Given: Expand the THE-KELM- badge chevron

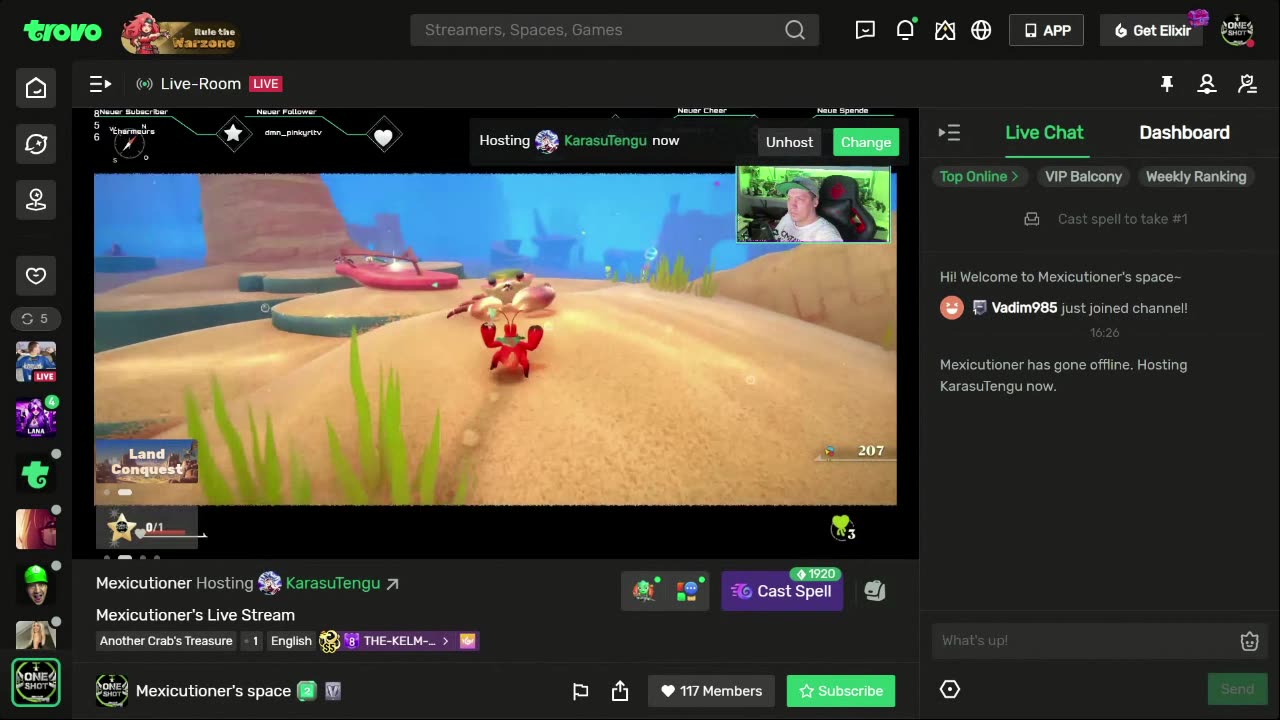Looking at the screenshot, I should coord(446,641).
